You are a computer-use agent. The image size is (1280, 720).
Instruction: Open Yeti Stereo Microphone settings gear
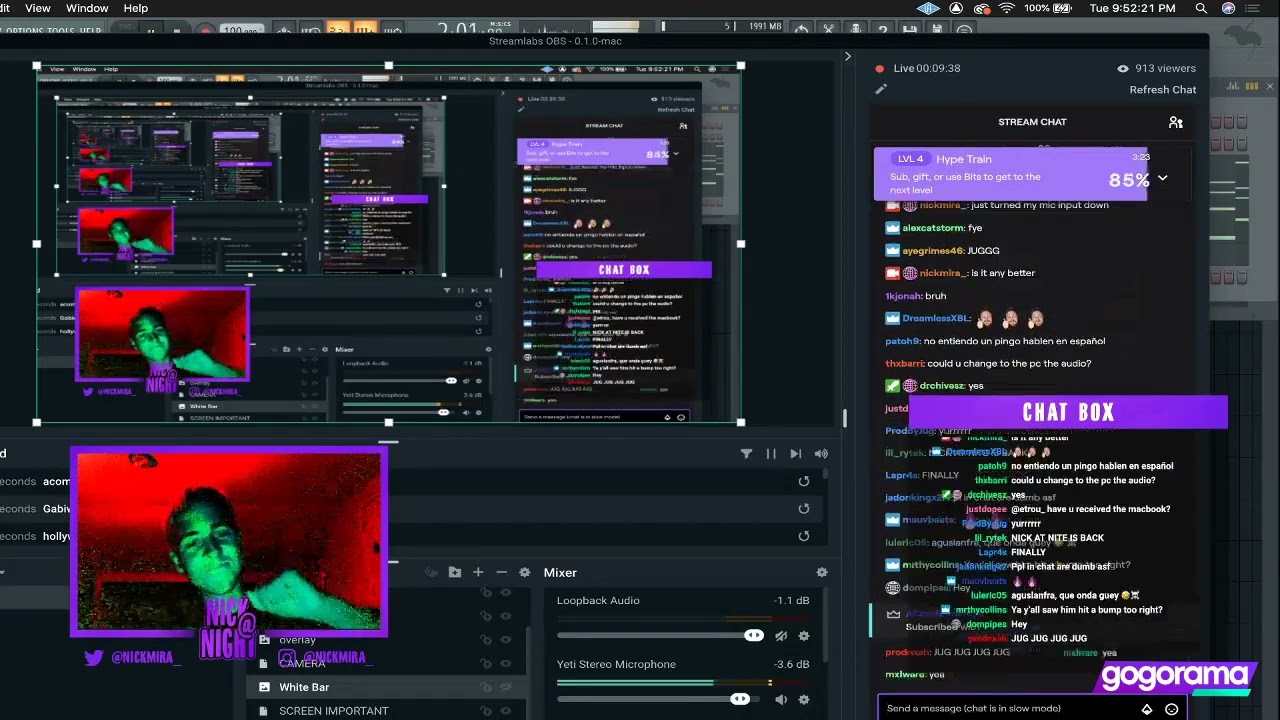coord(804,699)
